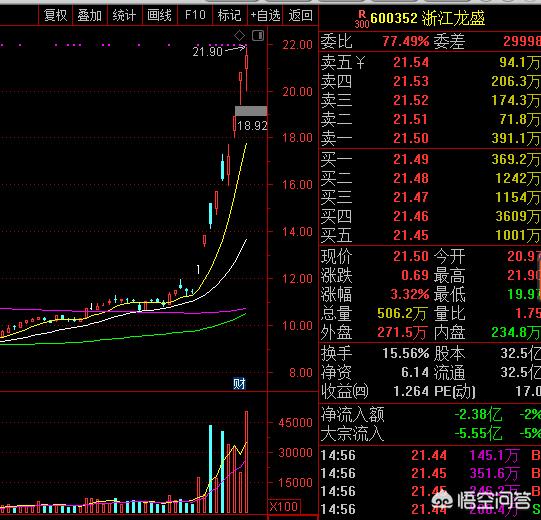
Task: Click 总量 value 506.2万
Action: (402, 313)
